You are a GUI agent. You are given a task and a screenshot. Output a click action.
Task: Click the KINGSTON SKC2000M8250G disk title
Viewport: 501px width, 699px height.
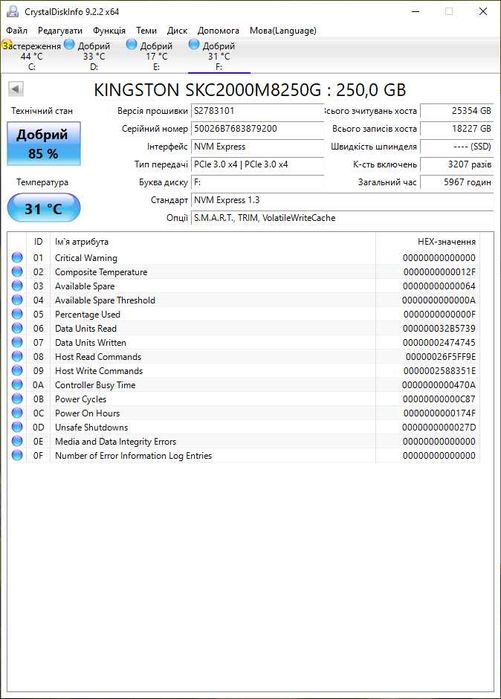pyautogui.click(x=250, y=90)
